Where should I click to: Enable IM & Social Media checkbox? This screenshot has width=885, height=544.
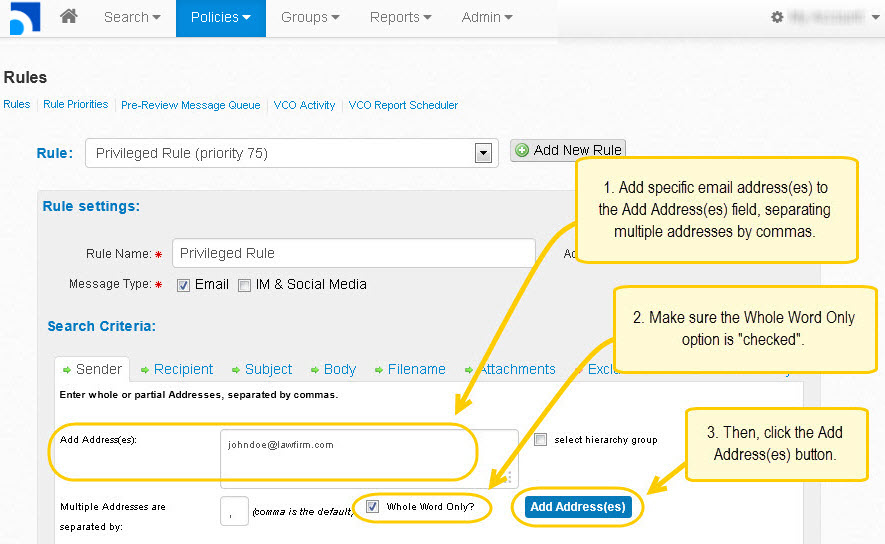(x=245, y=285)
